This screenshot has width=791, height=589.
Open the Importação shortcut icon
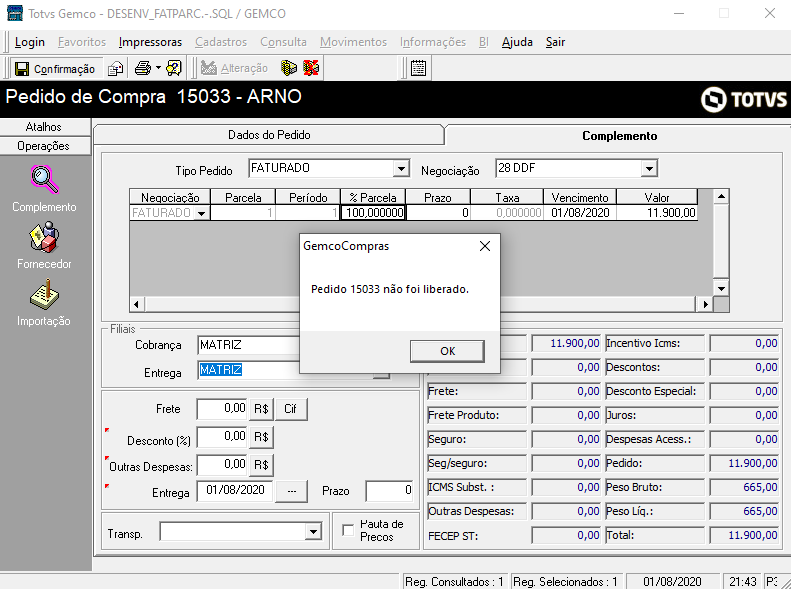[x=44, y=294]
